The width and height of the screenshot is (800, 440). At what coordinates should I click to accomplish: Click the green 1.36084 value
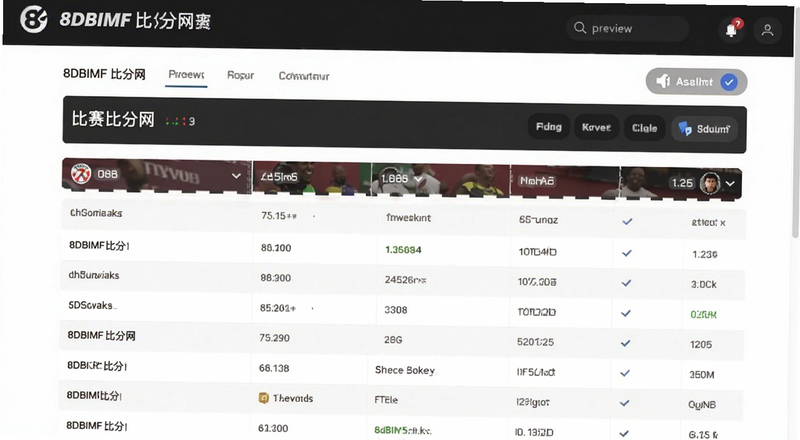click(403, 250)
